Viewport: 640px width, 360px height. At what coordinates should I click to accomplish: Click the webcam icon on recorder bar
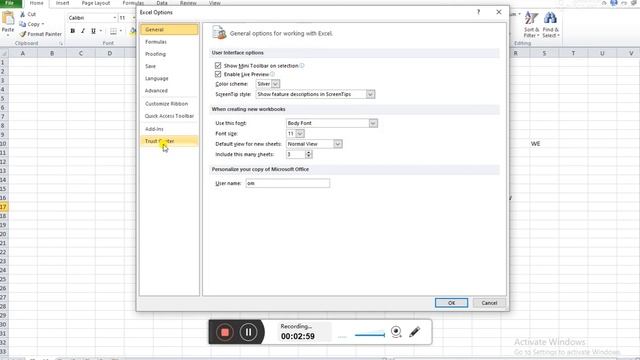(x=396, y=332)
